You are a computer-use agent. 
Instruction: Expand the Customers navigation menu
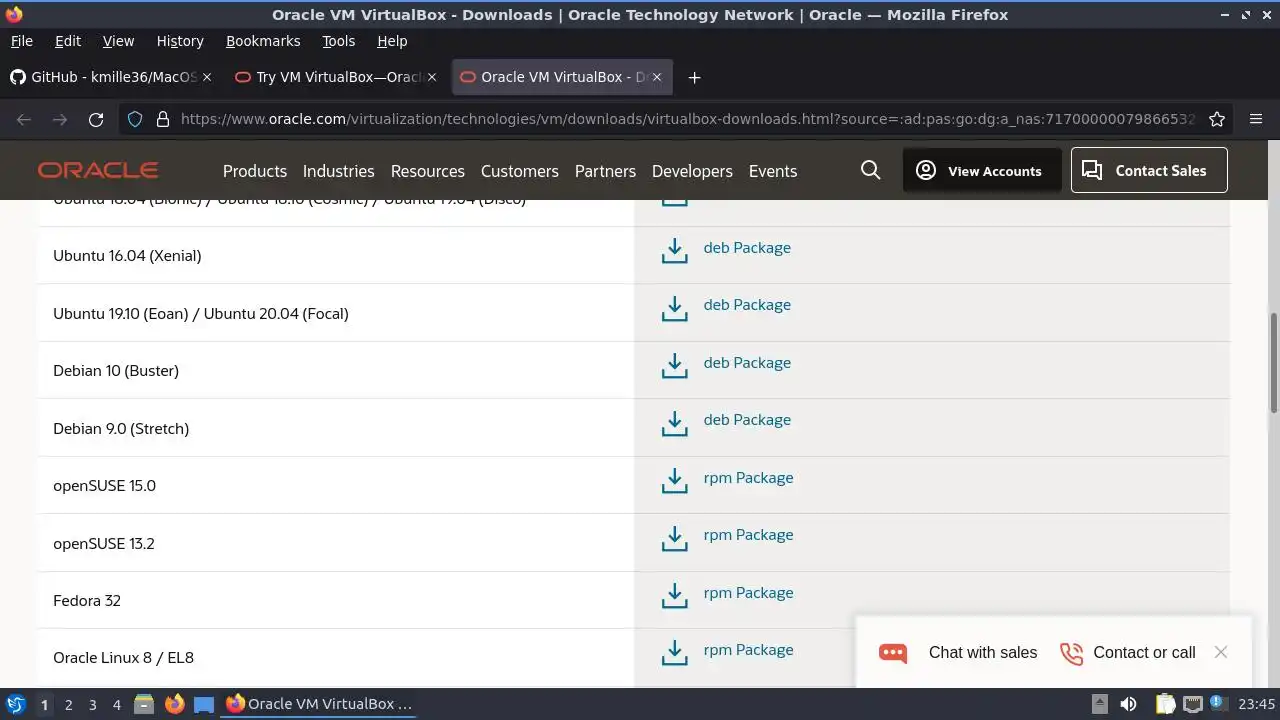coord(520,171)
